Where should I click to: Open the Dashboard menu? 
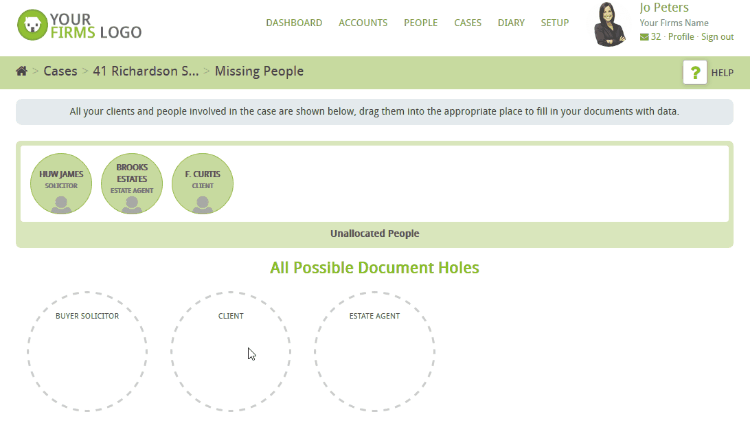(294, 23)
